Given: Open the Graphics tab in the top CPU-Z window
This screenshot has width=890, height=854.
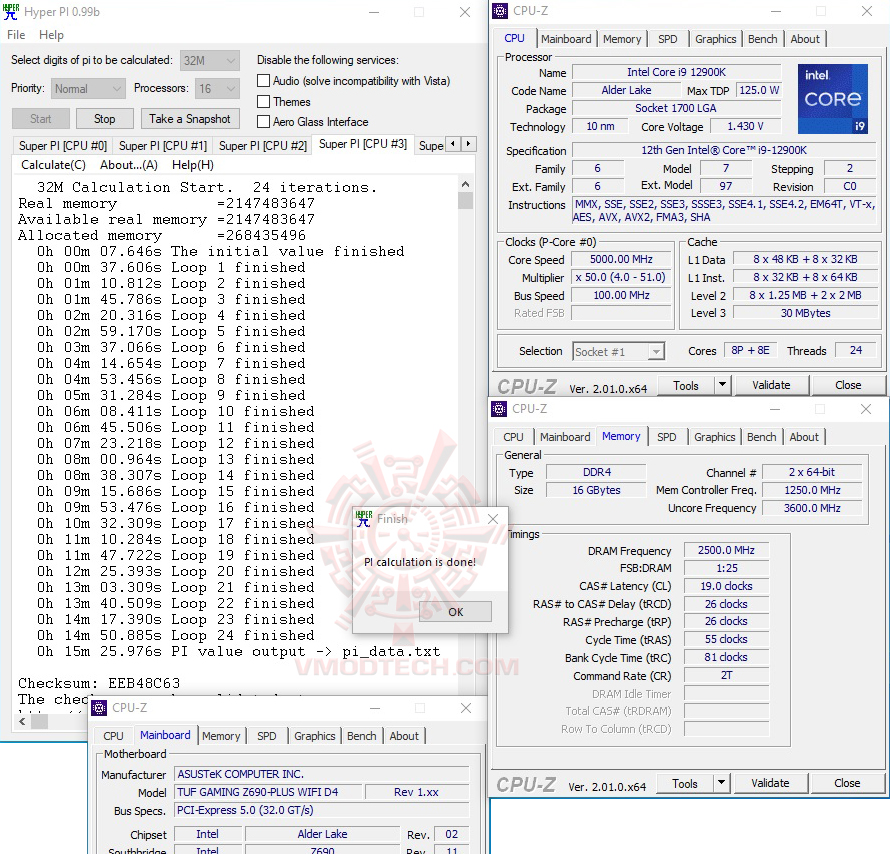Looking at the screenshot, I should point(715,39).
